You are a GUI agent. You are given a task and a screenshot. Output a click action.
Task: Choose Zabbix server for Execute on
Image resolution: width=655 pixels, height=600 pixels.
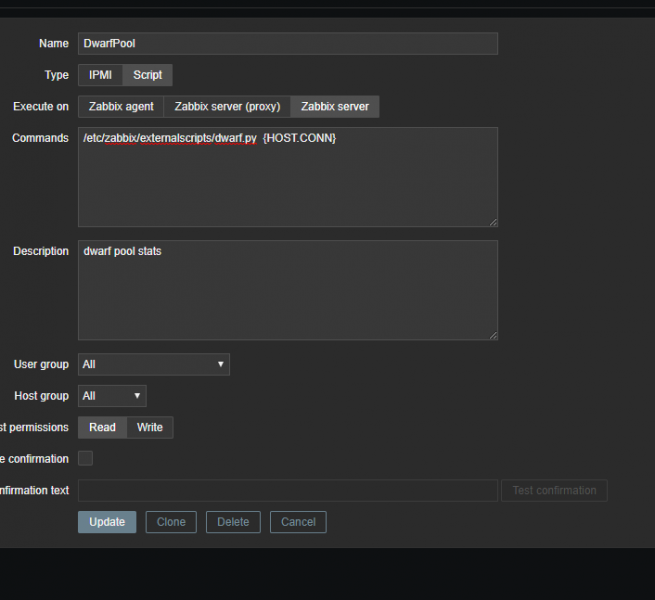click(x=335, y=107)
